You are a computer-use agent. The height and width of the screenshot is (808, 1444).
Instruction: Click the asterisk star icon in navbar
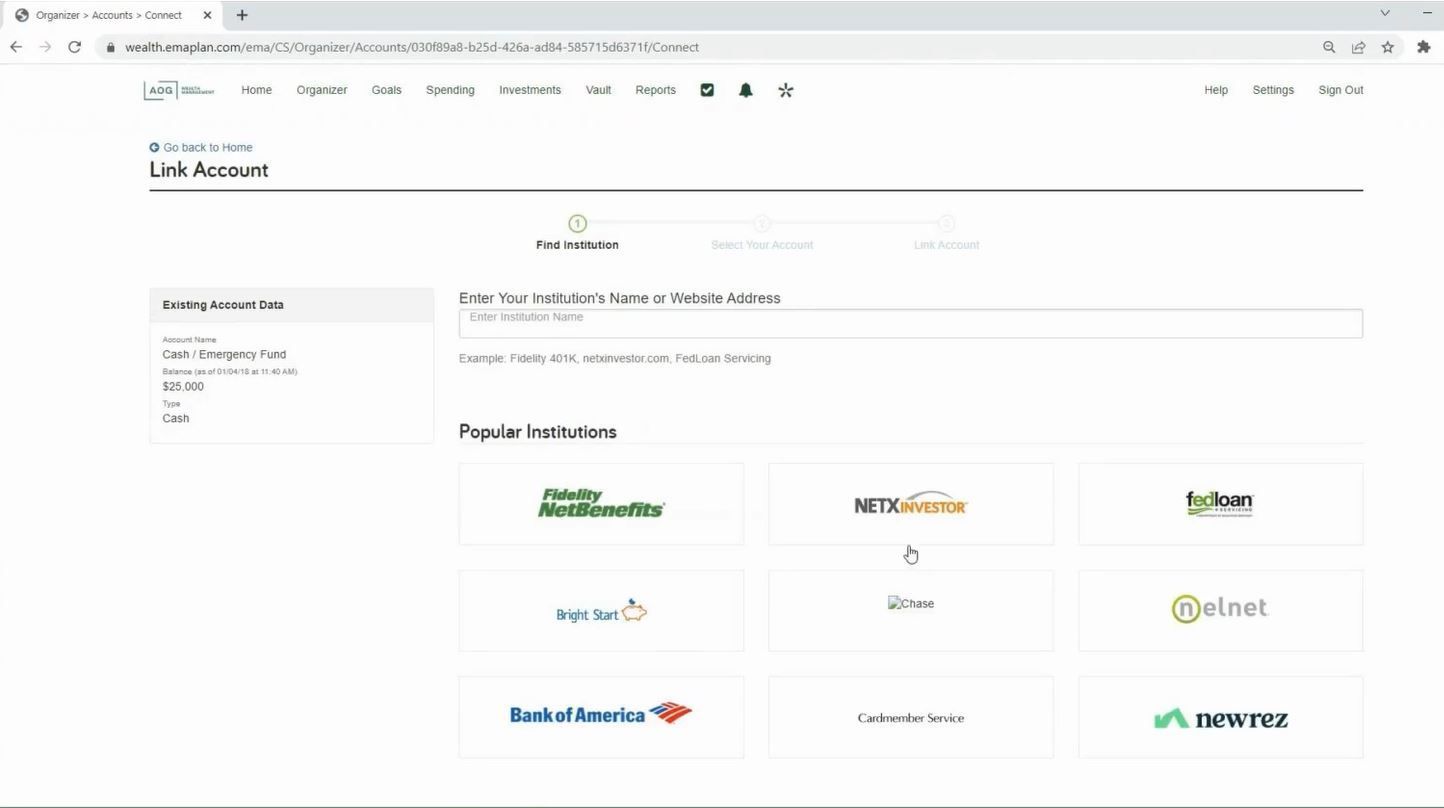point(785,90)
